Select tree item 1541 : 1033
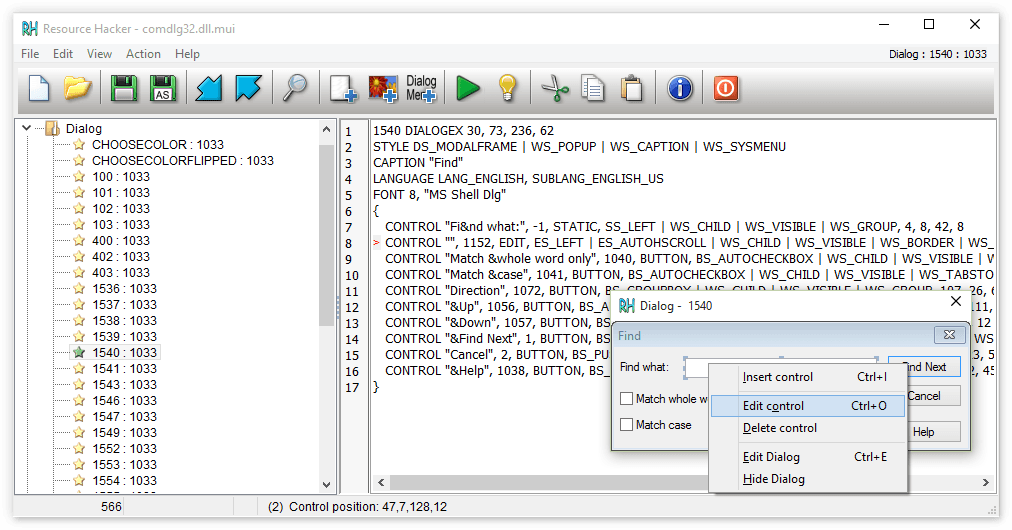This screenshot has height=530, width=1012. click(124, 369)
